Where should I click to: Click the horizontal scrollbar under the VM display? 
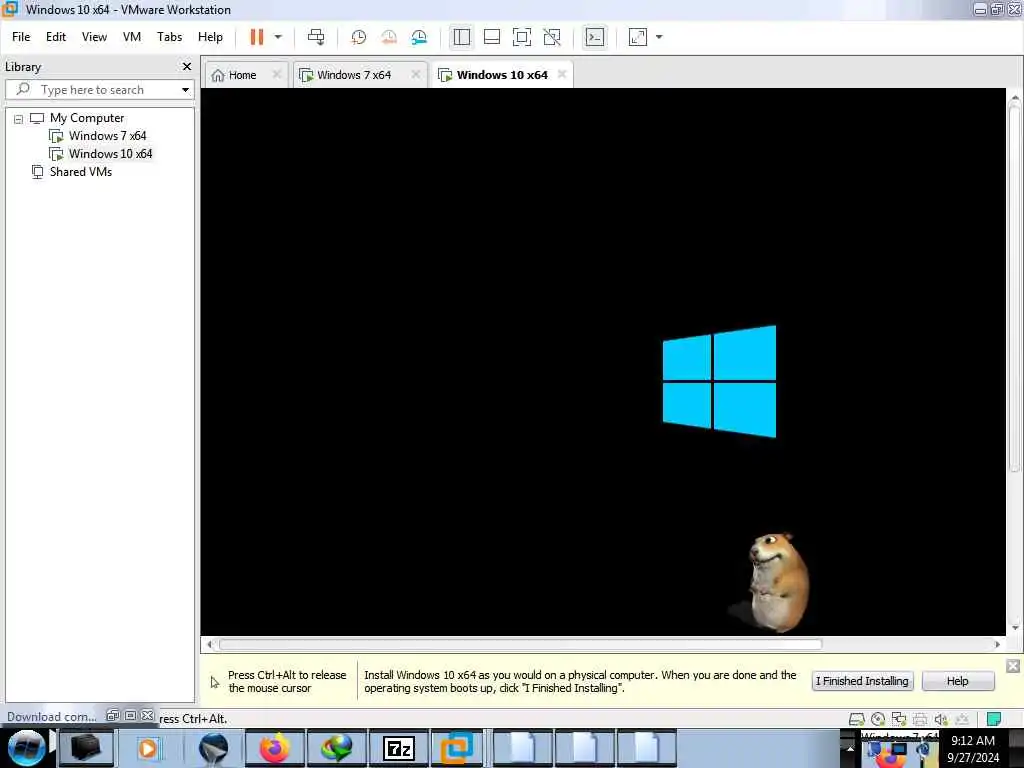tap(520, 645)
